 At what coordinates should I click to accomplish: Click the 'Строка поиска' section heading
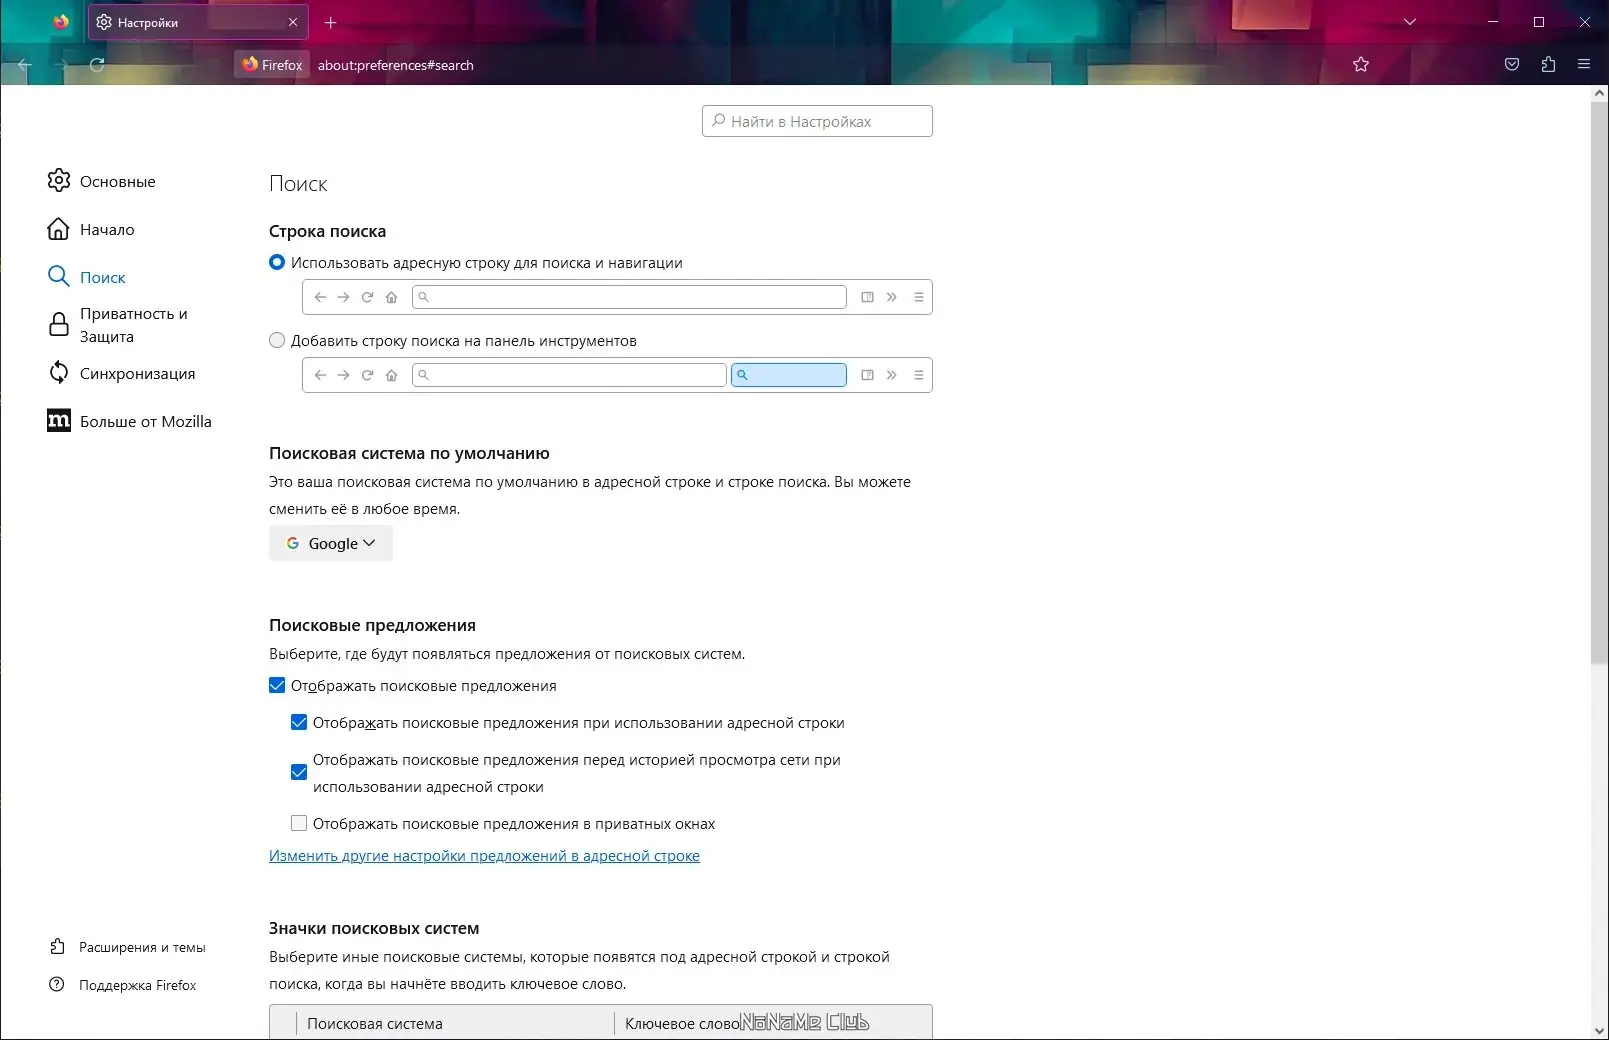[x=327, y=231]
